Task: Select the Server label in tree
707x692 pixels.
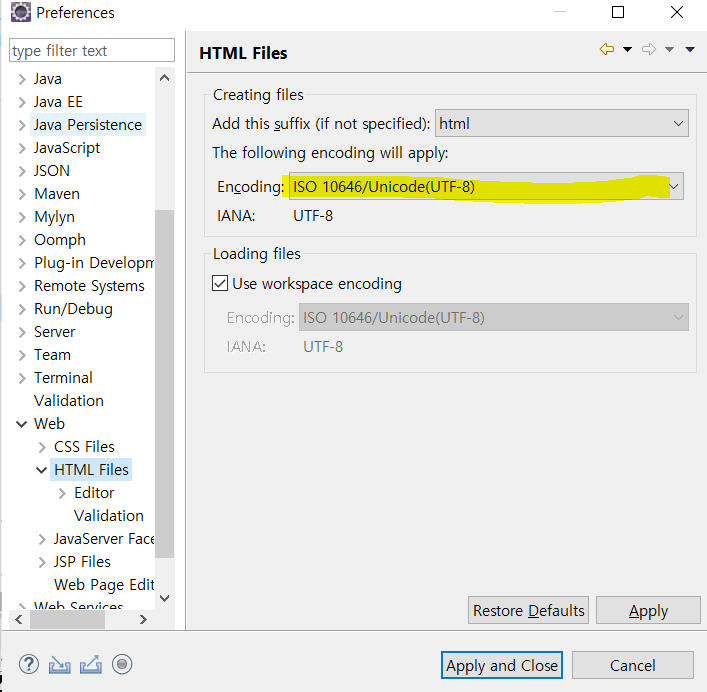Action: (55, 332)
